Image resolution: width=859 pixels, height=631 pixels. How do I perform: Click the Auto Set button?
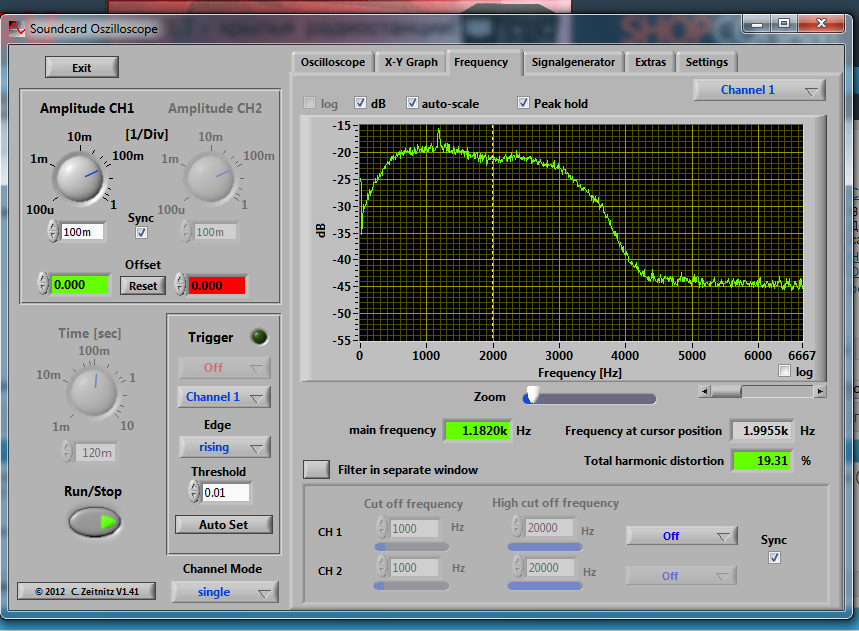click(224, 525)
